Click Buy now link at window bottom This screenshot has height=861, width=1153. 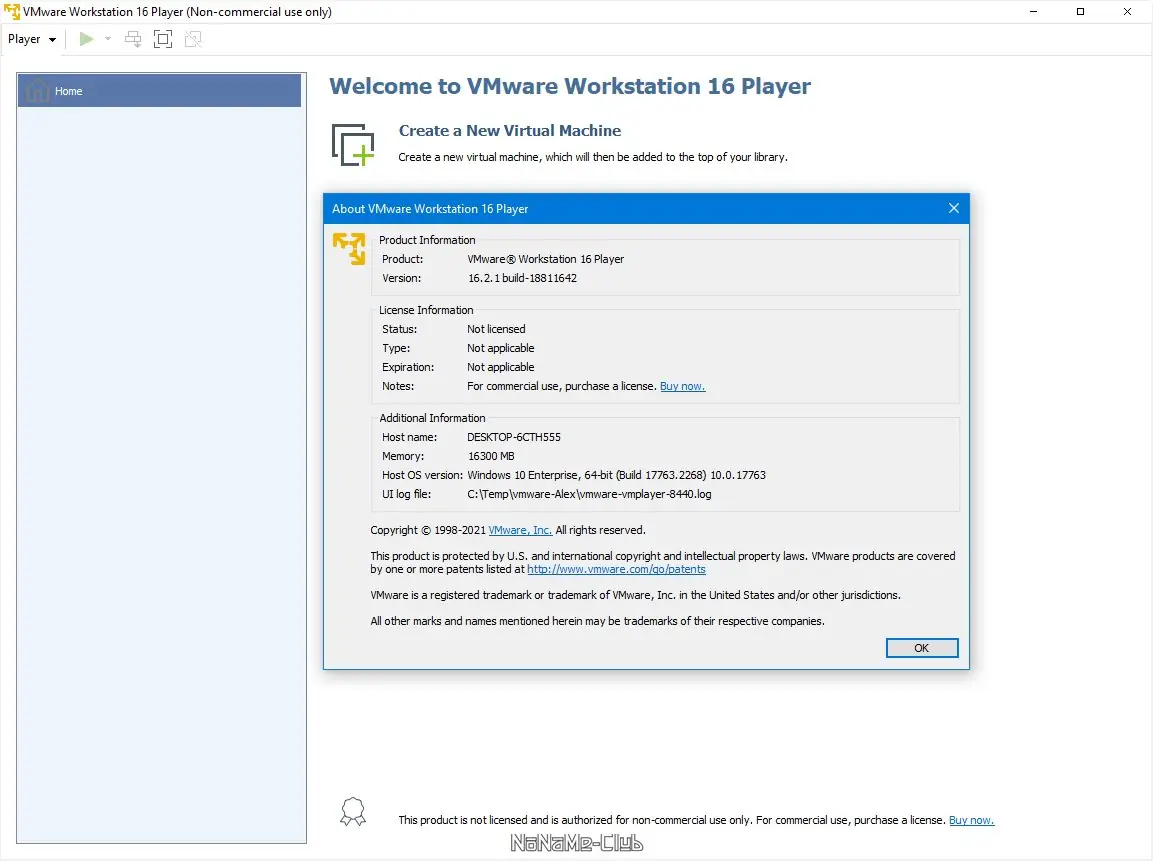(x=971, y=820)
